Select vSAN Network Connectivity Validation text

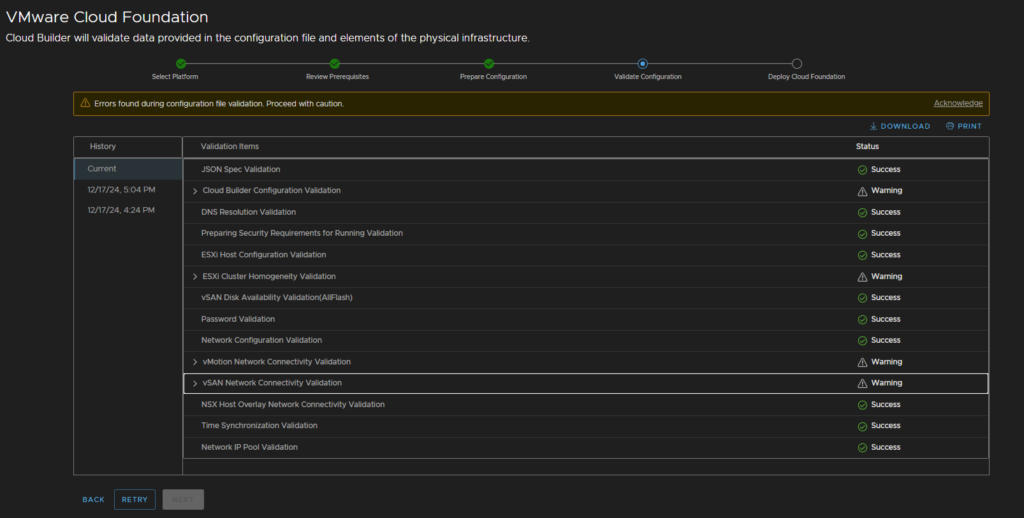(x=272, y=383)
